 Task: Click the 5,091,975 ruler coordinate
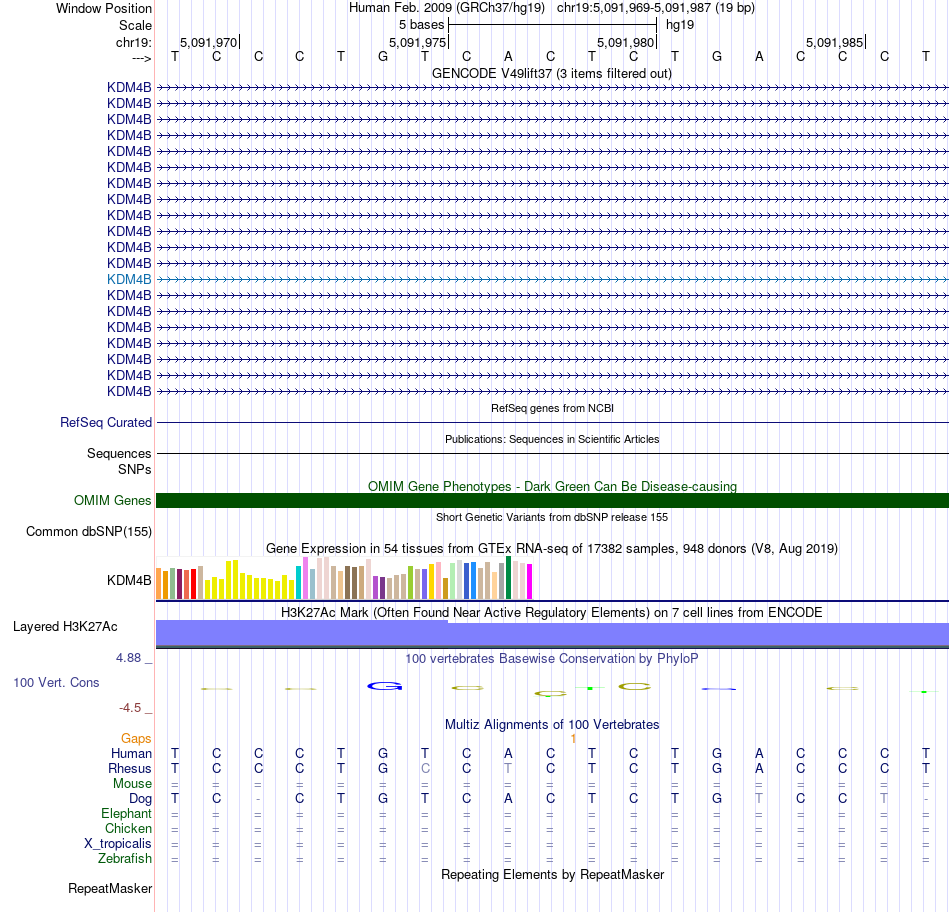click(x=417, y=42)
